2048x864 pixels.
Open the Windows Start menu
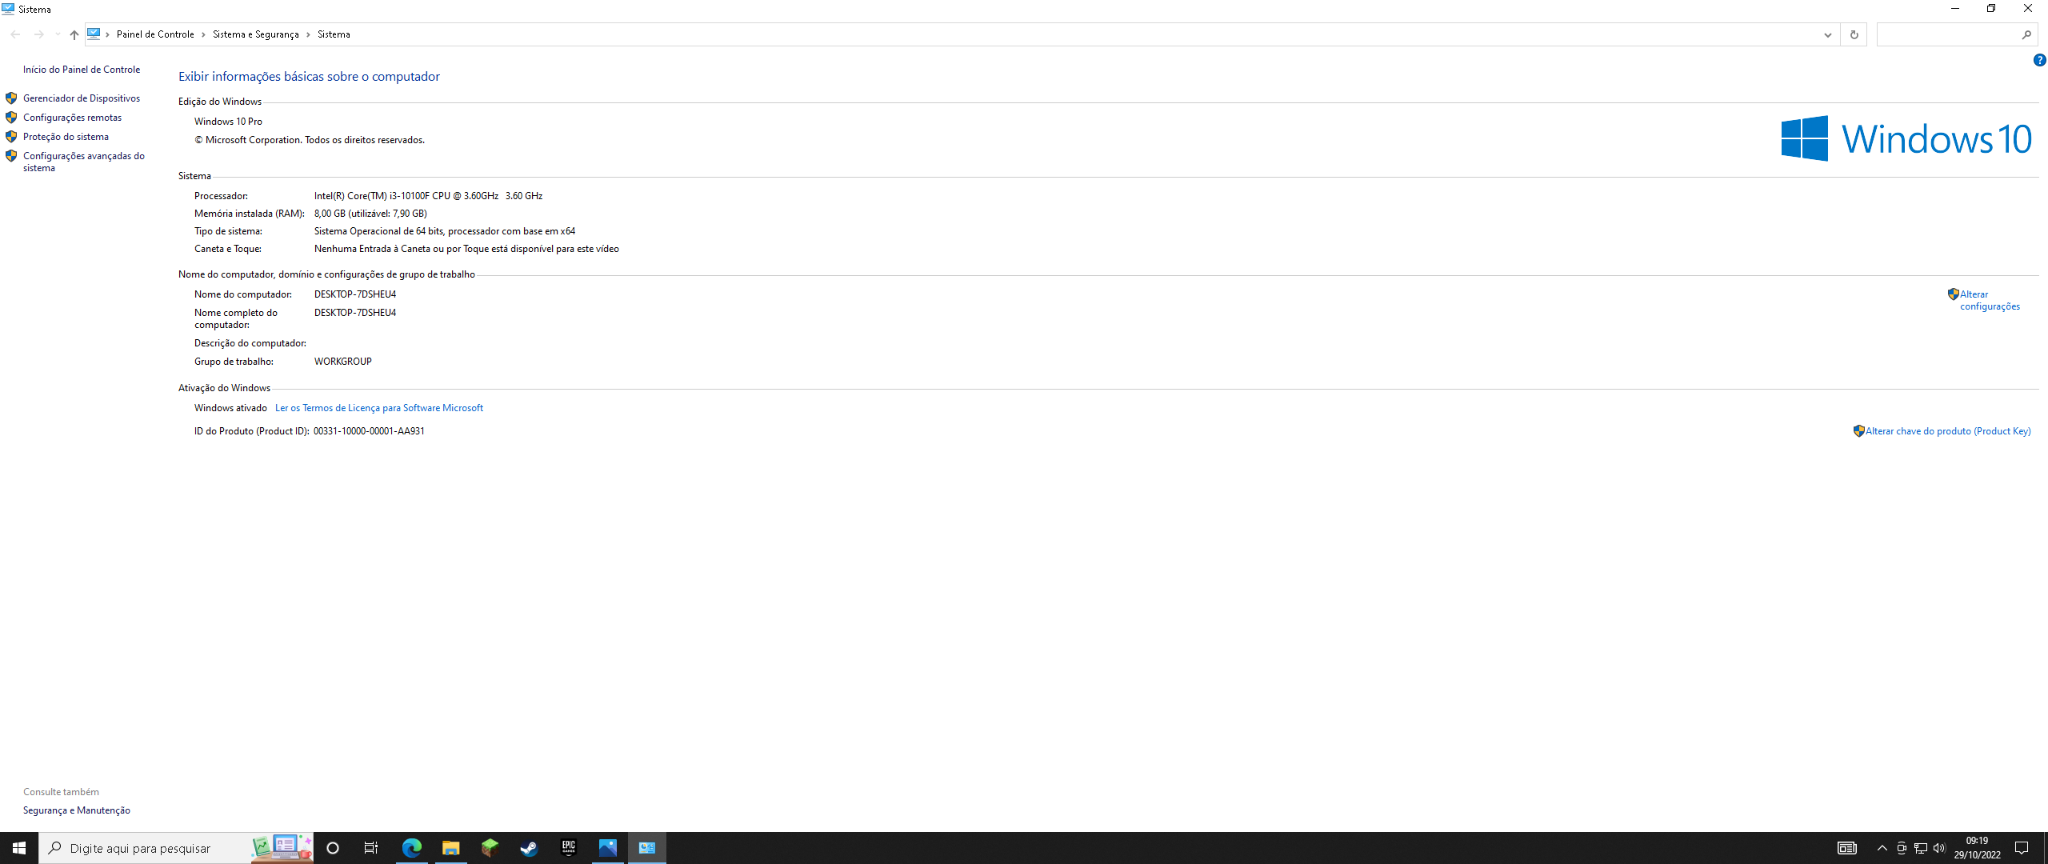pyautogui.click(x=18, y=848)
